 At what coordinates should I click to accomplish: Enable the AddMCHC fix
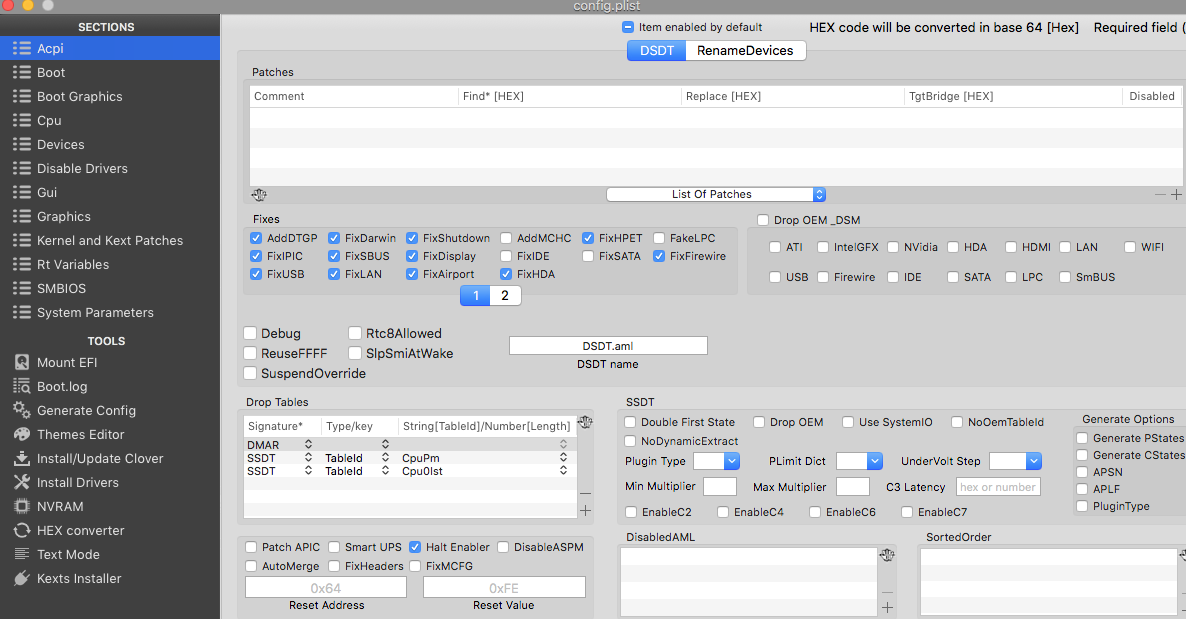click(x=506, y=238)
